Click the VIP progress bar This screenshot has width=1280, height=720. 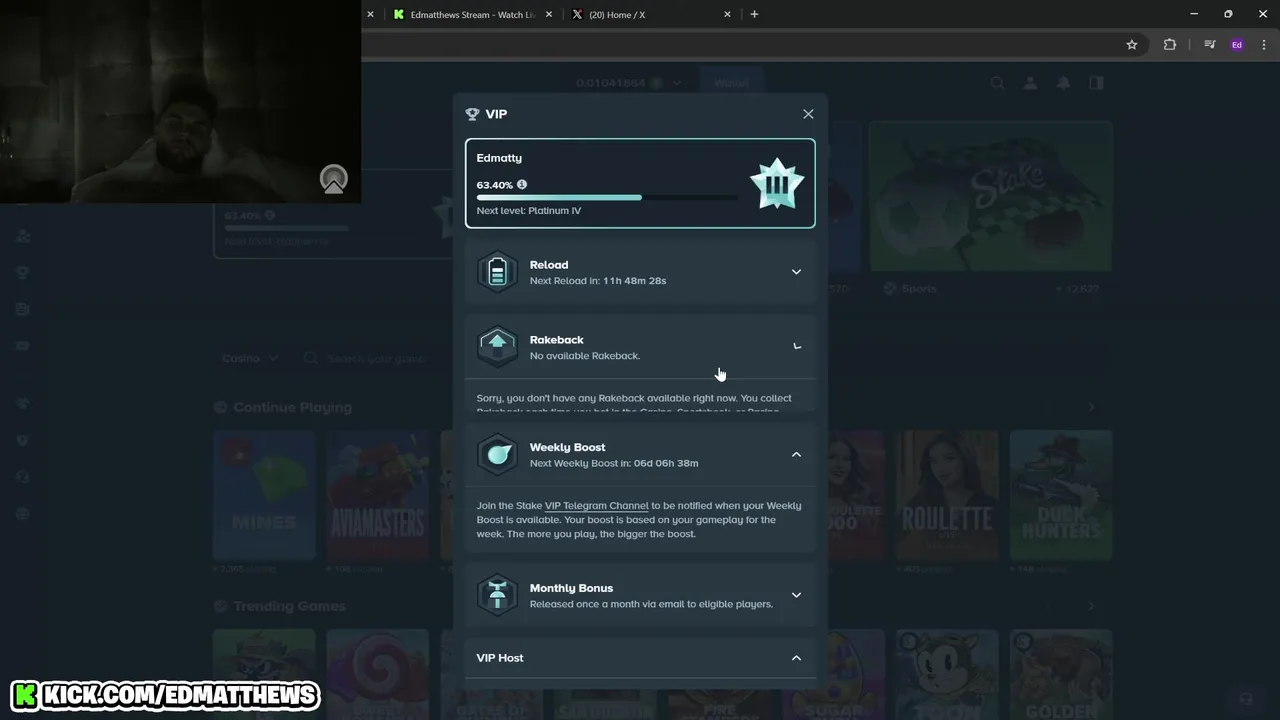tap(607, 198)
